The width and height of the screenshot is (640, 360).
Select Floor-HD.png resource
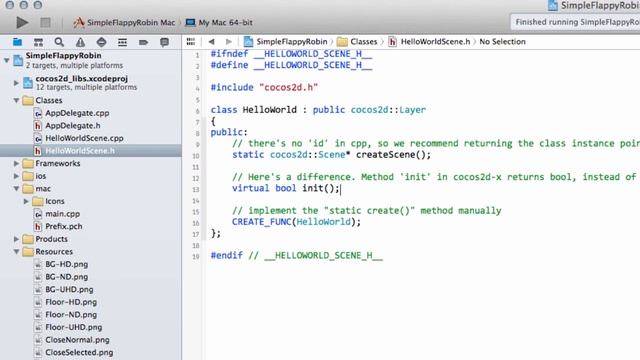71,302
